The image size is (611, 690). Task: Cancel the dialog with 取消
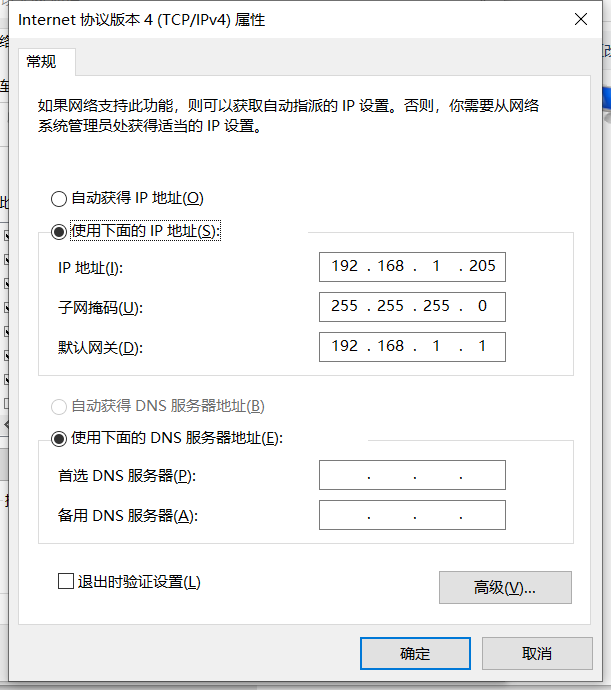click(x=537, y=653)
